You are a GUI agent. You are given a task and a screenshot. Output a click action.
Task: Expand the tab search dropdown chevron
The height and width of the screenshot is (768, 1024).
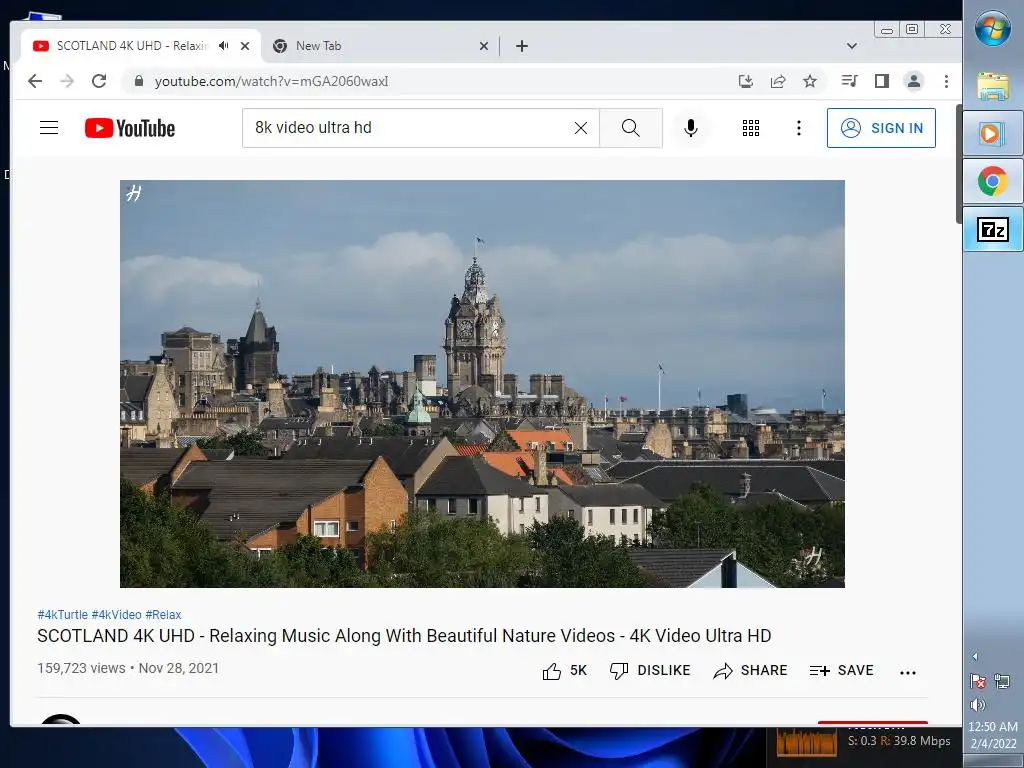[x=852, y=46]
